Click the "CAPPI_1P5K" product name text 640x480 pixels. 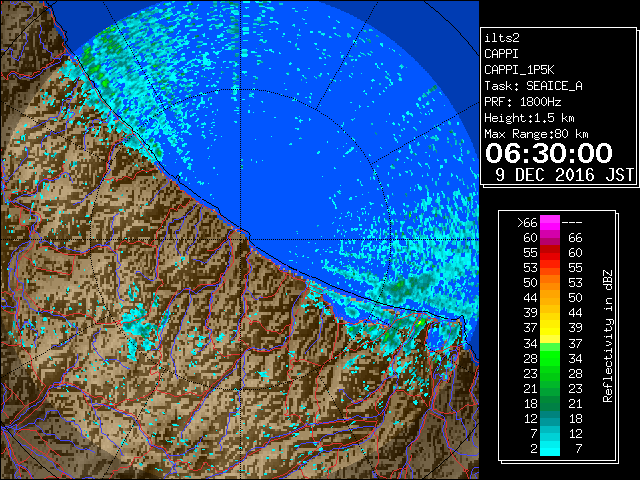519,70
